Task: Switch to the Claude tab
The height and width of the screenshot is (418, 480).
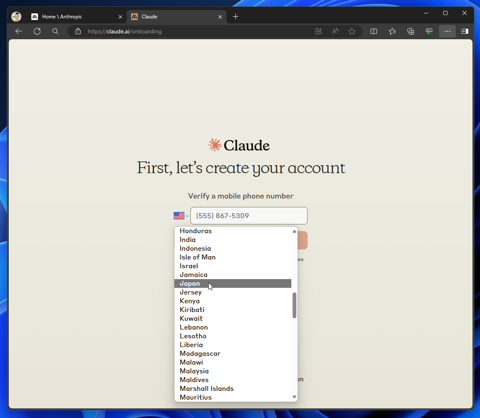Action: (177, 17)
